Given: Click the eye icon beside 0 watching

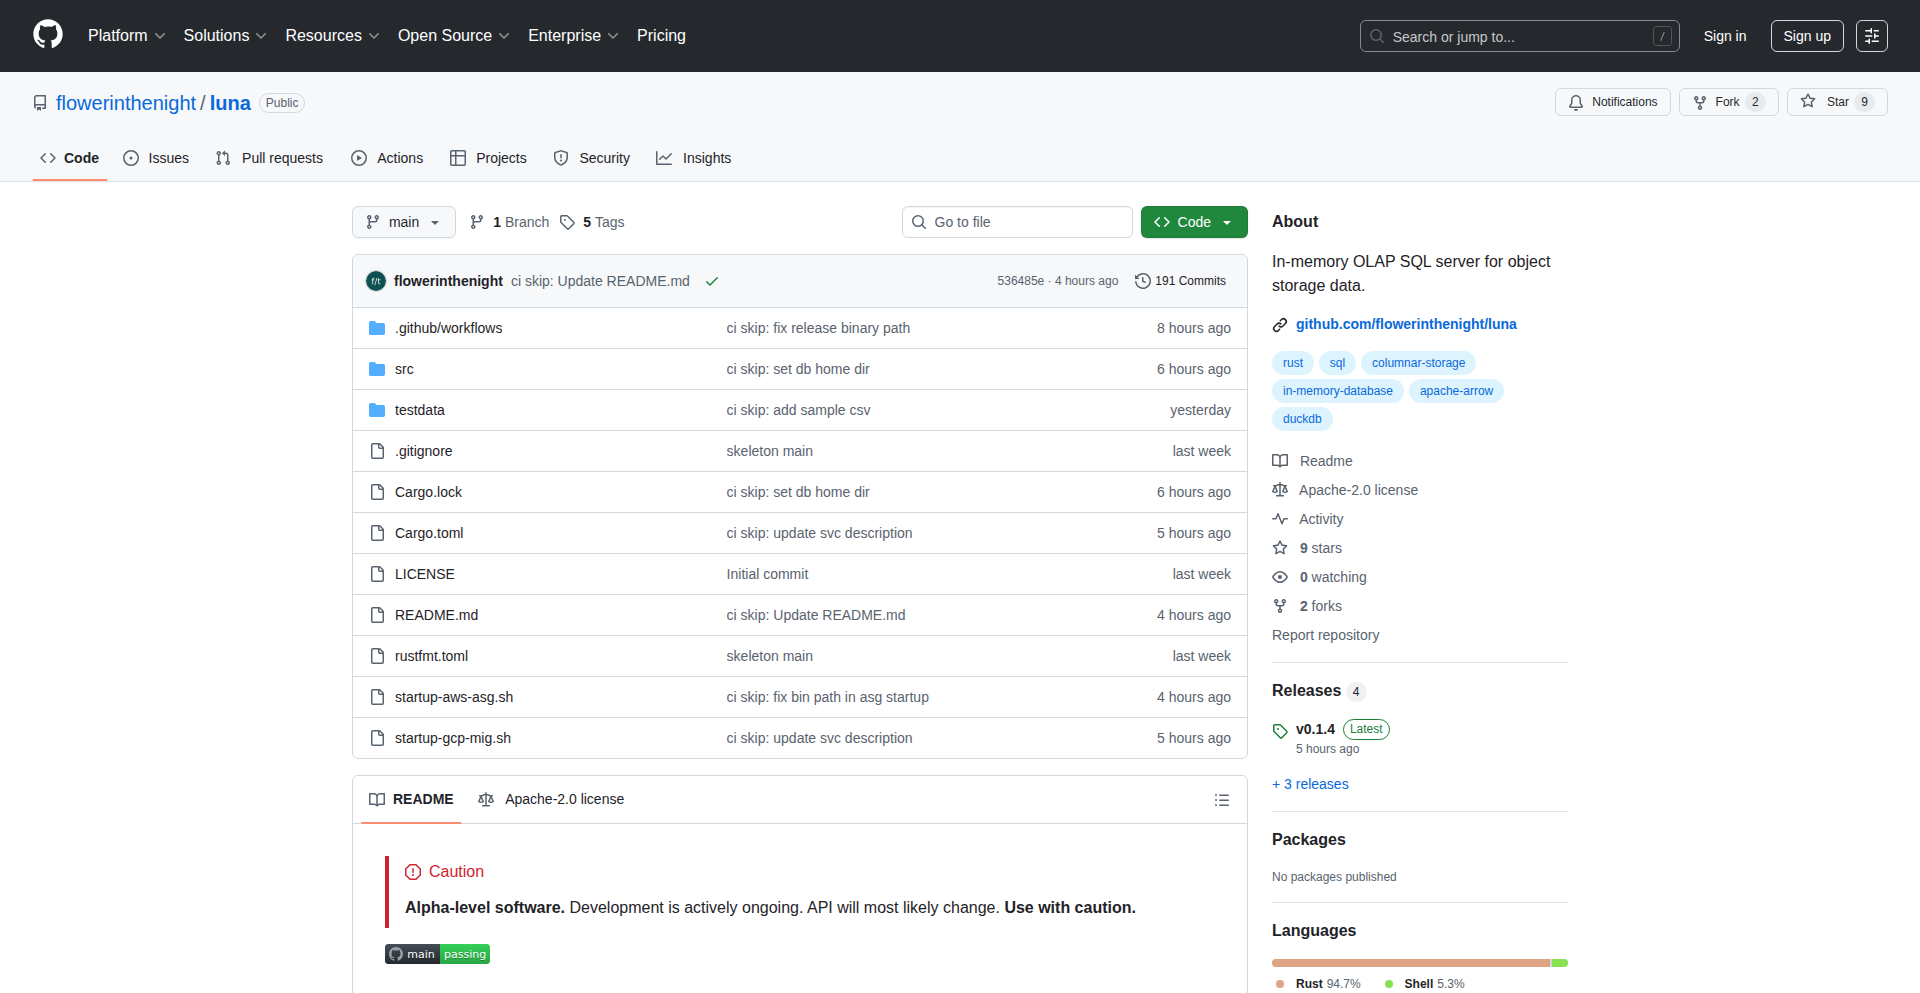Looking at the screenshot, I should (x=1280, y=577).
